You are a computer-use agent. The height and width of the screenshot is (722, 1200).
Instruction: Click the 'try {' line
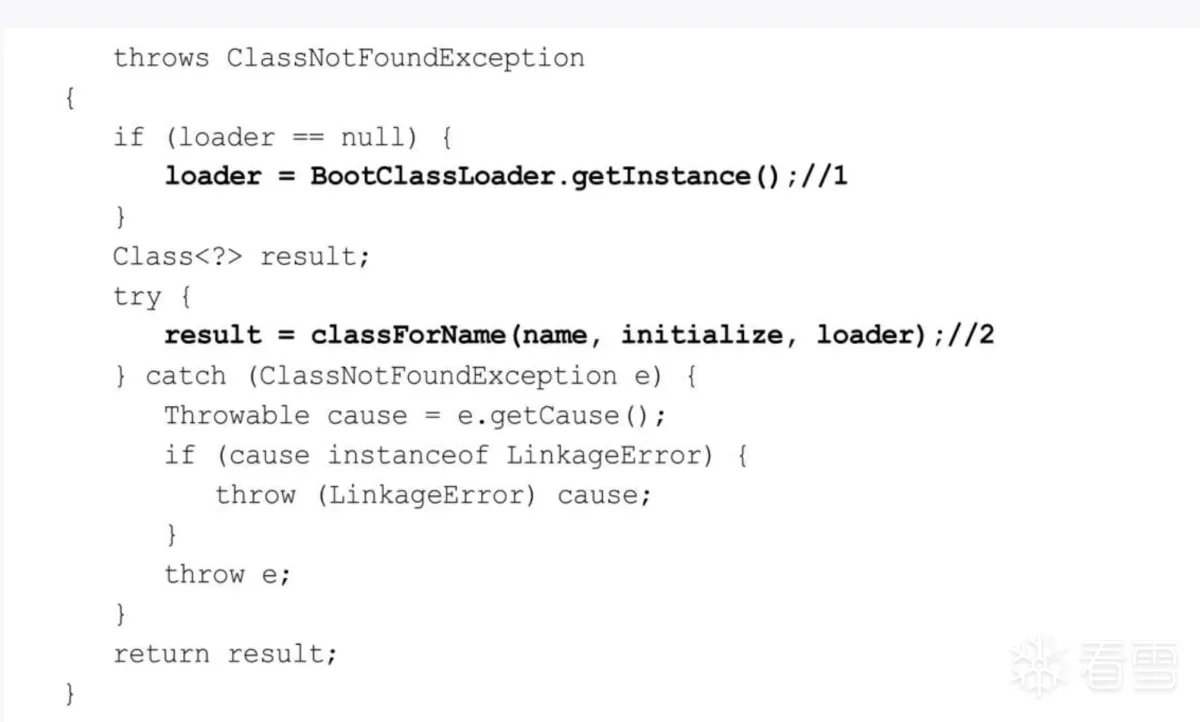[151, 296]
